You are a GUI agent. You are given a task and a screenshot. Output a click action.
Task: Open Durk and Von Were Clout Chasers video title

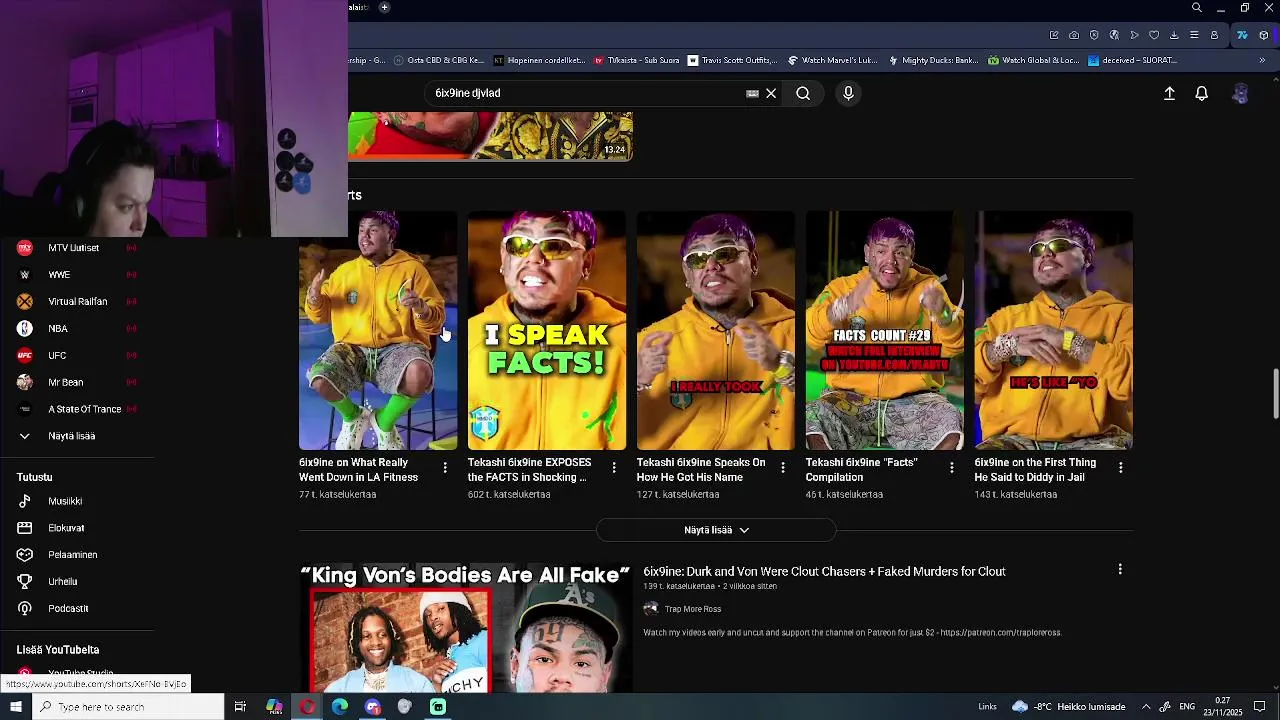tap(824, 571)
